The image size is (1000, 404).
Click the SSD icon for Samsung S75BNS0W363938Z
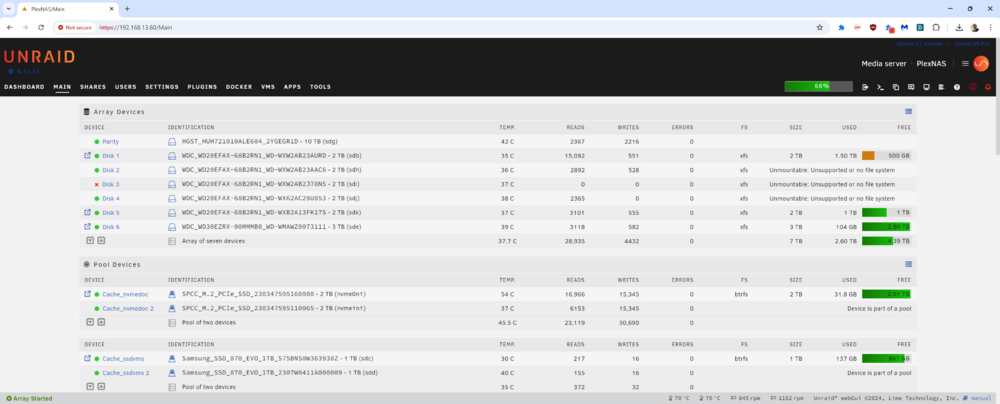pyautogui.click(x=172, y=359)
